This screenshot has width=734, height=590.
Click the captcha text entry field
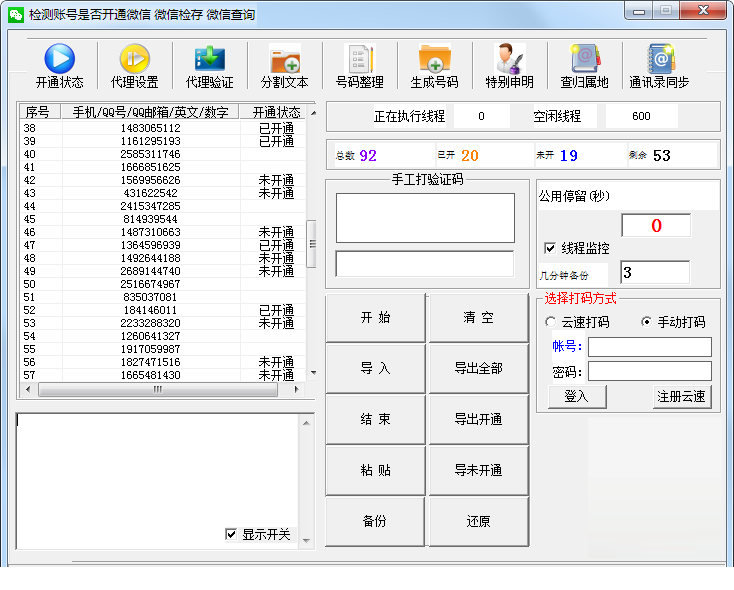click(x=425, y=264)
